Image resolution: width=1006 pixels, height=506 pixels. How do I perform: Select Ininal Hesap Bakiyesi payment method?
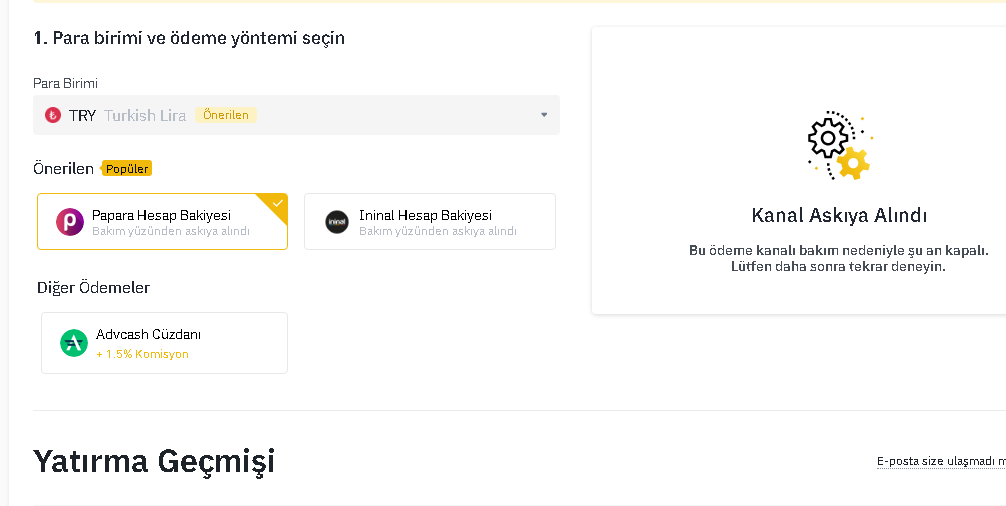(430, 221)
